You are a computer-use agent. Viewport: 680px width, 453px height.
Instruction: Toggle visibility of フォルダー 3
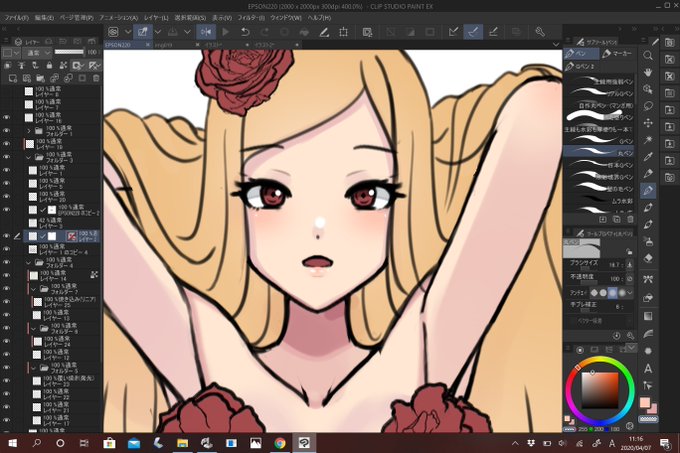(x=6, y=157)
